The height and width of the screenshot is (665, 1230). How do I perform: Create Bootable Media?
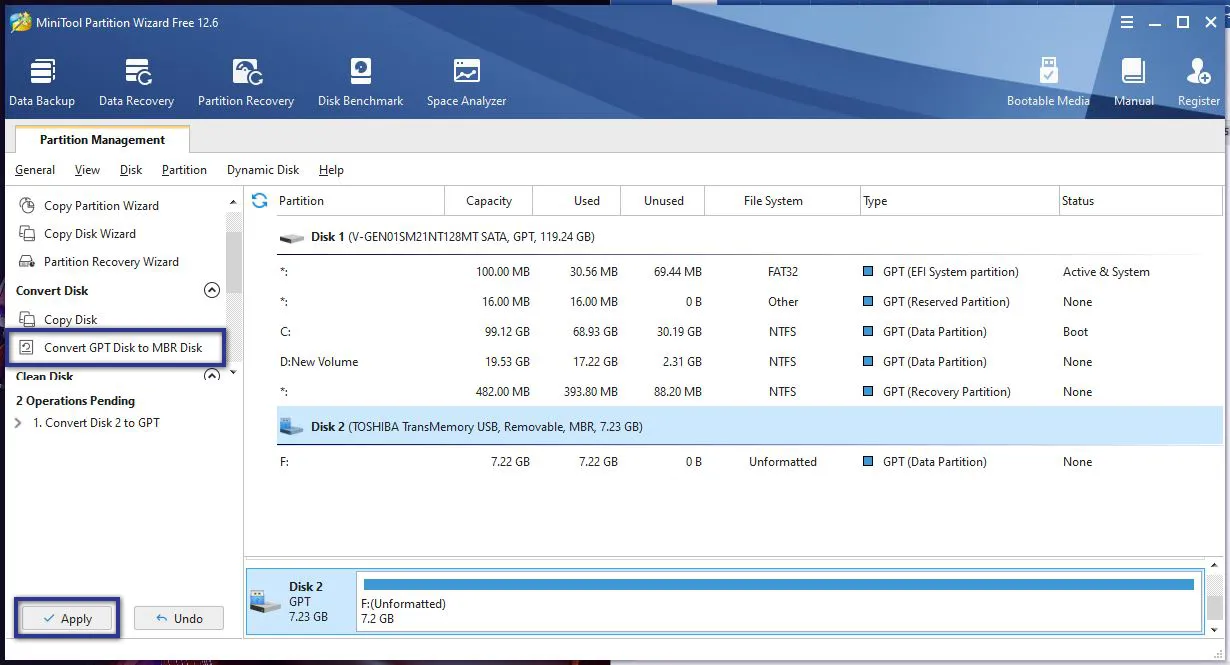click(x=1048, y=80)
